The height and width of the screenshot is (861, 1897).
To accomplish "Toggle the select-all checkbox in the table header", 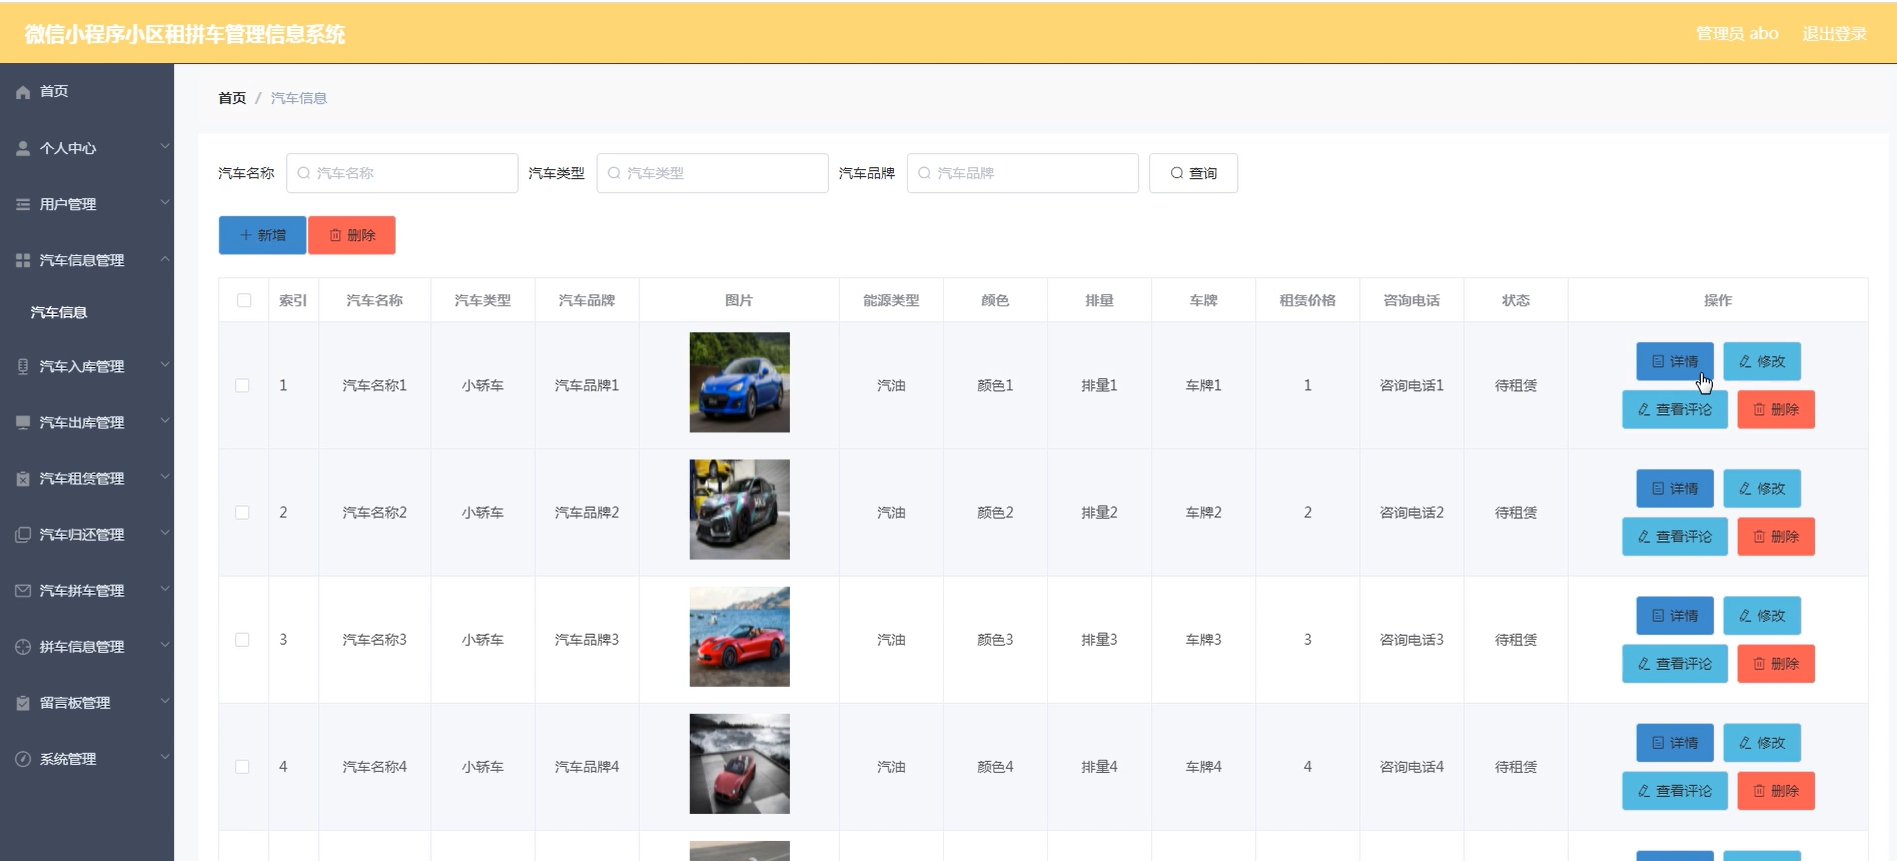I will point(244,300).
